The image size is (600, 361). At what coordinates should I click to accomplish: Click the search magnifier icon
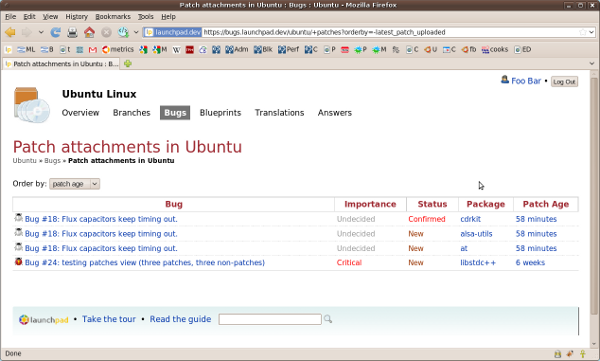[328, 319]
